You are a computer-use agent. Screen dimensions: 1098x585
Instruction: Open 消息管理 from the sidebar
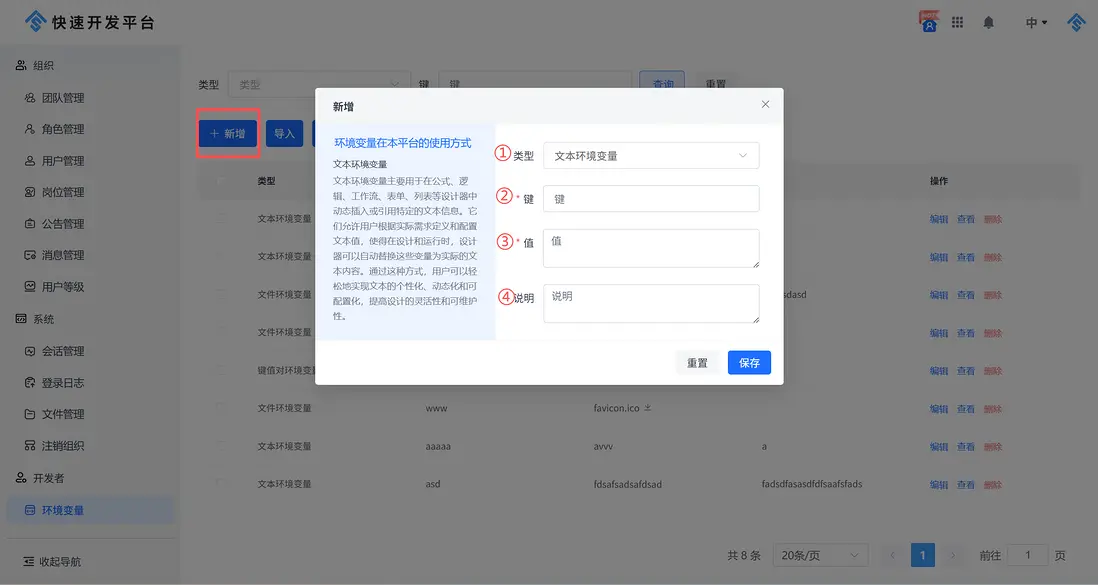pyautogui.click(x=64, y=255)
